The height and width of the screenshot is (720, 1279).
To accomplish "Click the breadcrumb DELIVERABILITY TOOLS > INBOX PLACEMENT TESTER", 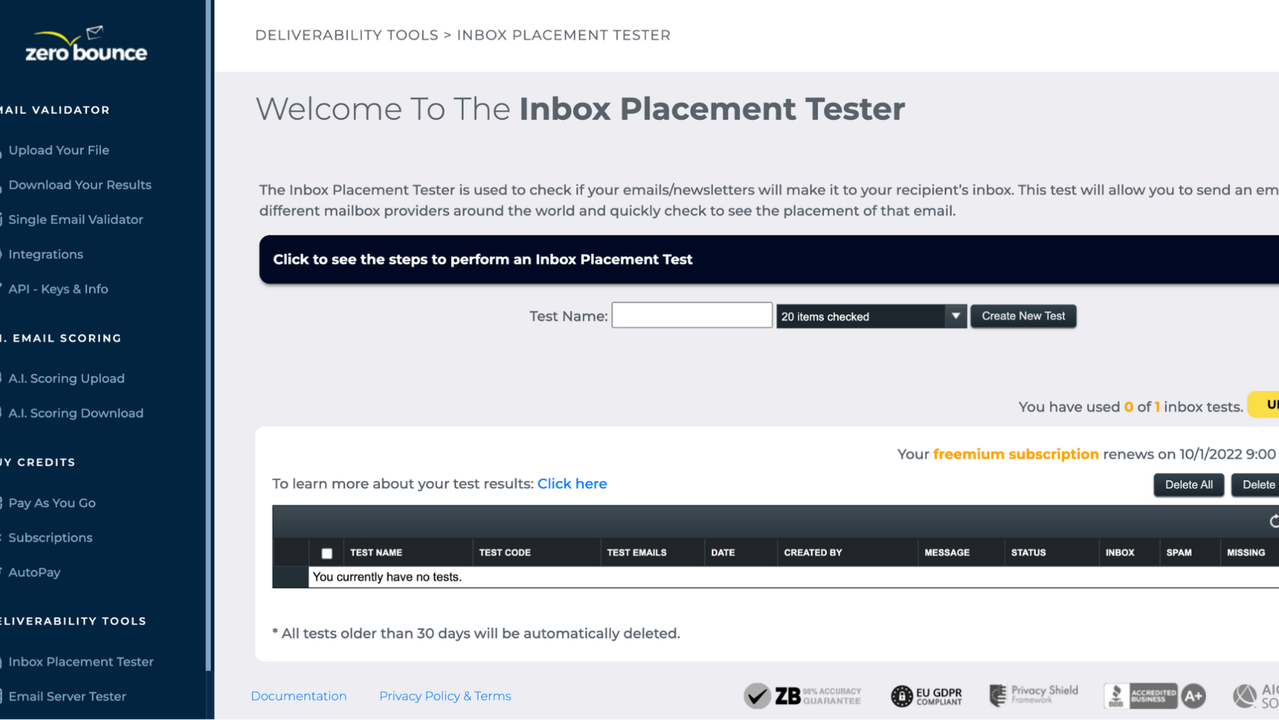I will 463,35.
